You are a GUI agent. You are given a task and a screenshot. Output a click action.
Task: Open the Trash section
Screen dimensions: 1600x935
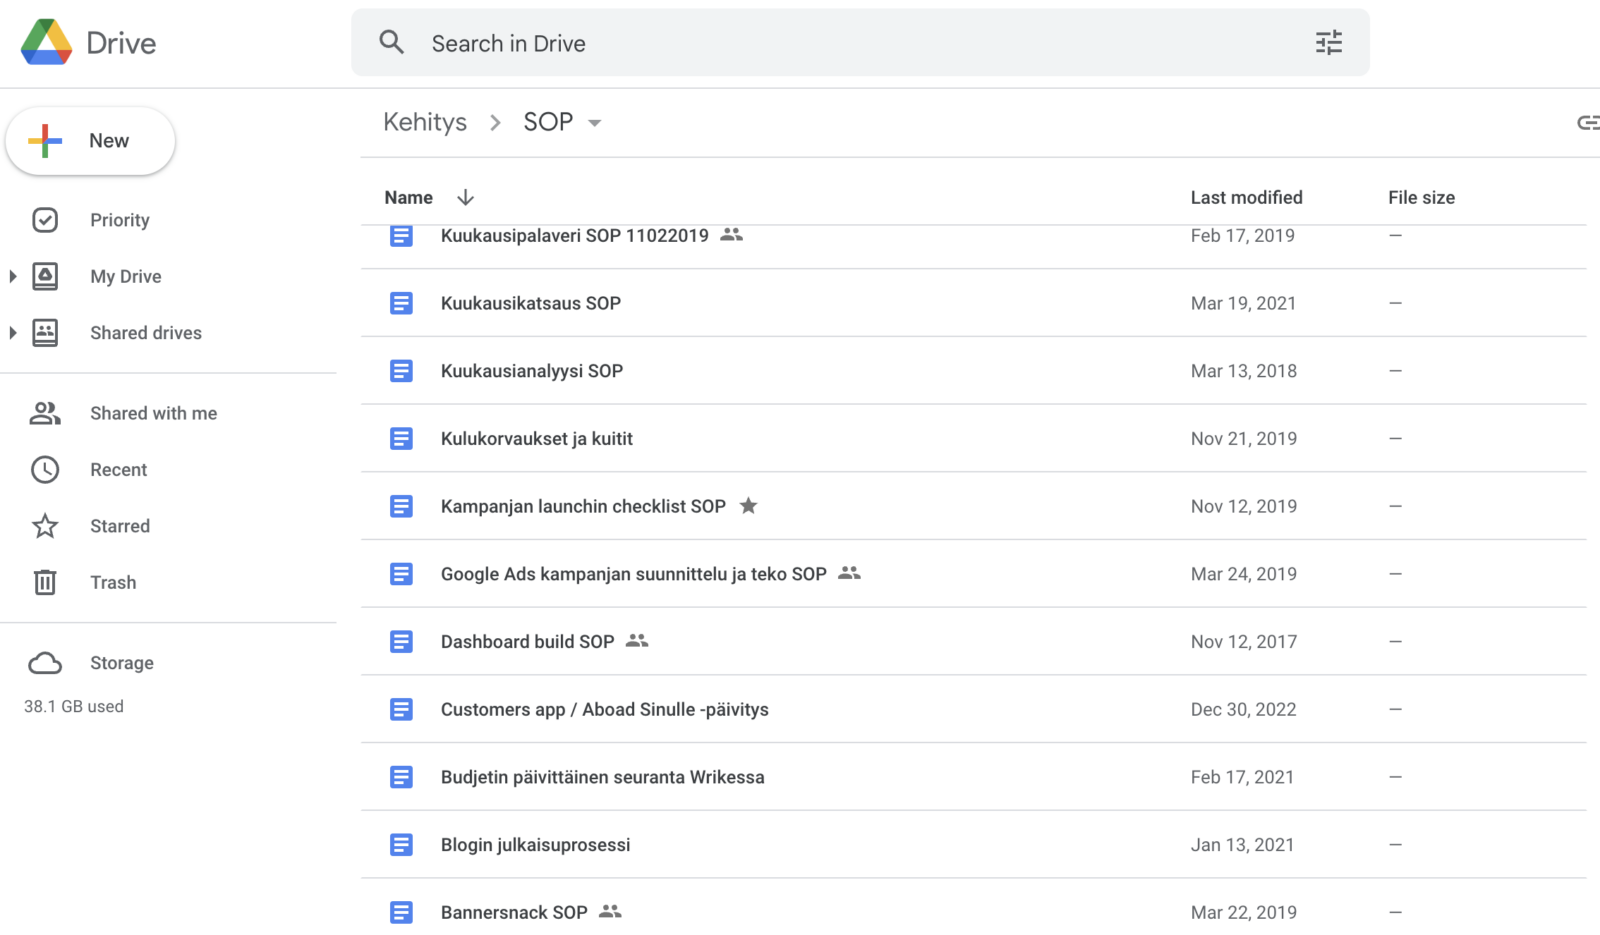(112, 582)
